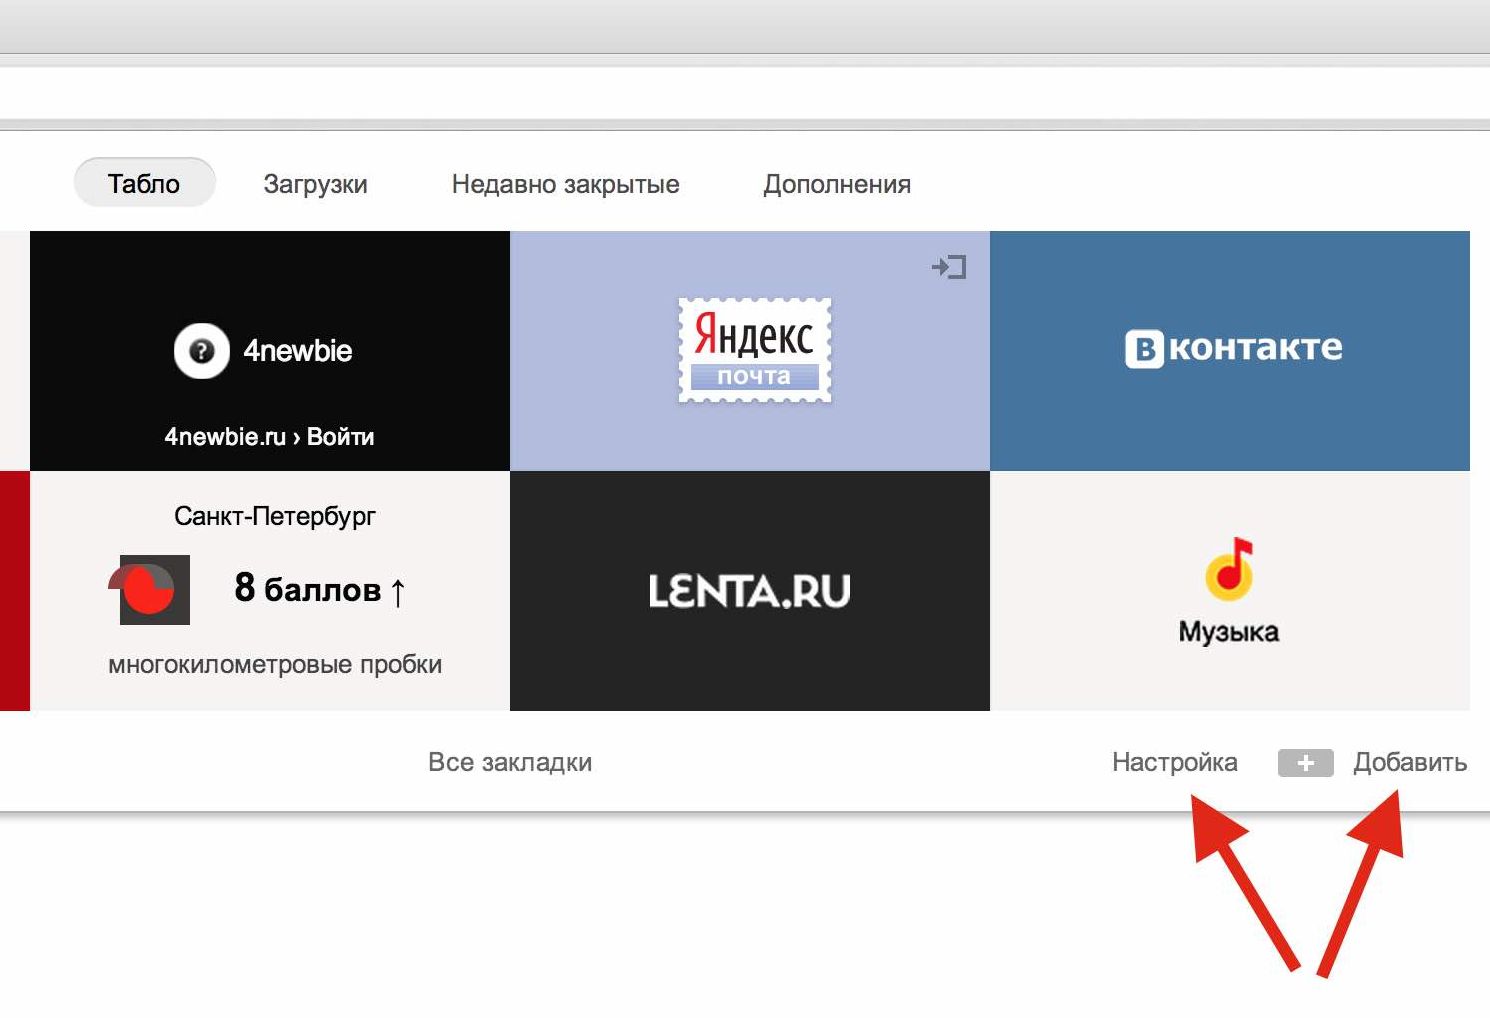The image size is (1490, 1018).
Task: Switch to the Табло tab
Action: coord(144,183)
